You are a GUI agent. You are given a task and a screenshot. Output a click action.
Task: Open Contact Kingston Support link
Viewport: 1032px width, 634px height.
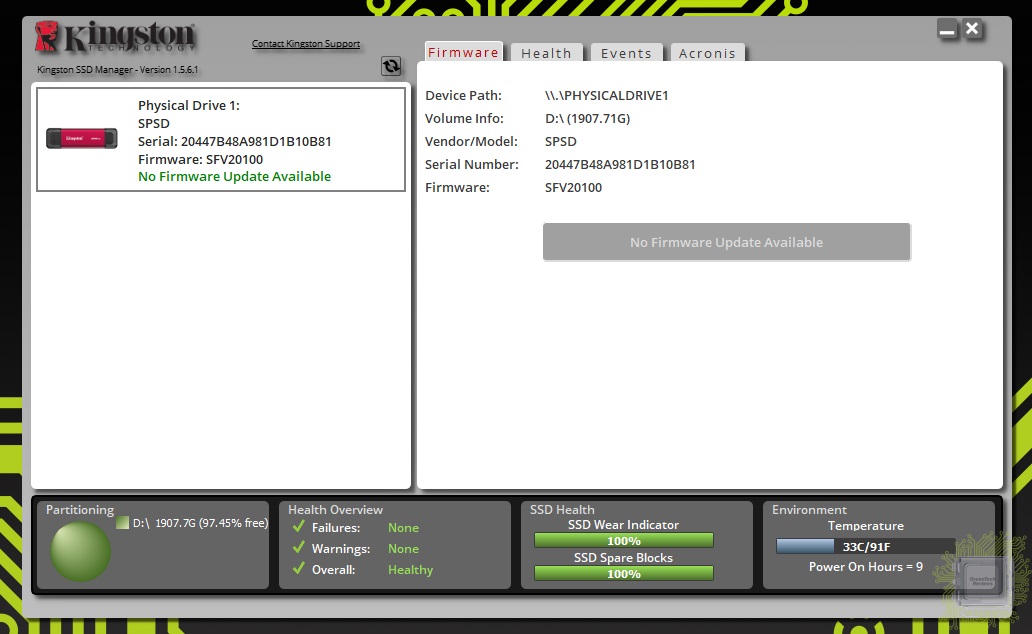tap(306, 44)
